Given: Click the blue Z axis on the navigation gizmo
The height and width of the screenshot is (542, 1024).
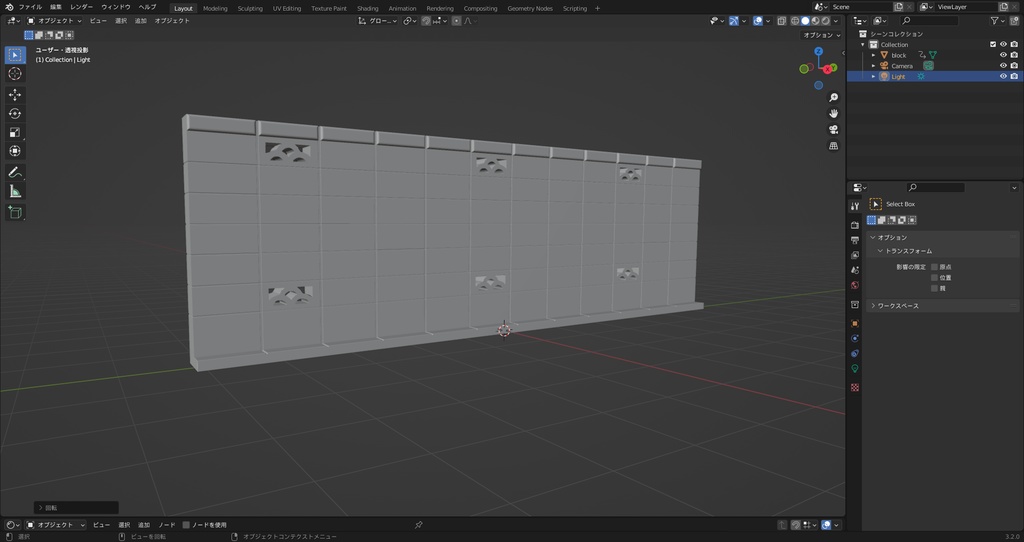Looking at the screenshot, I should point(819,52).
